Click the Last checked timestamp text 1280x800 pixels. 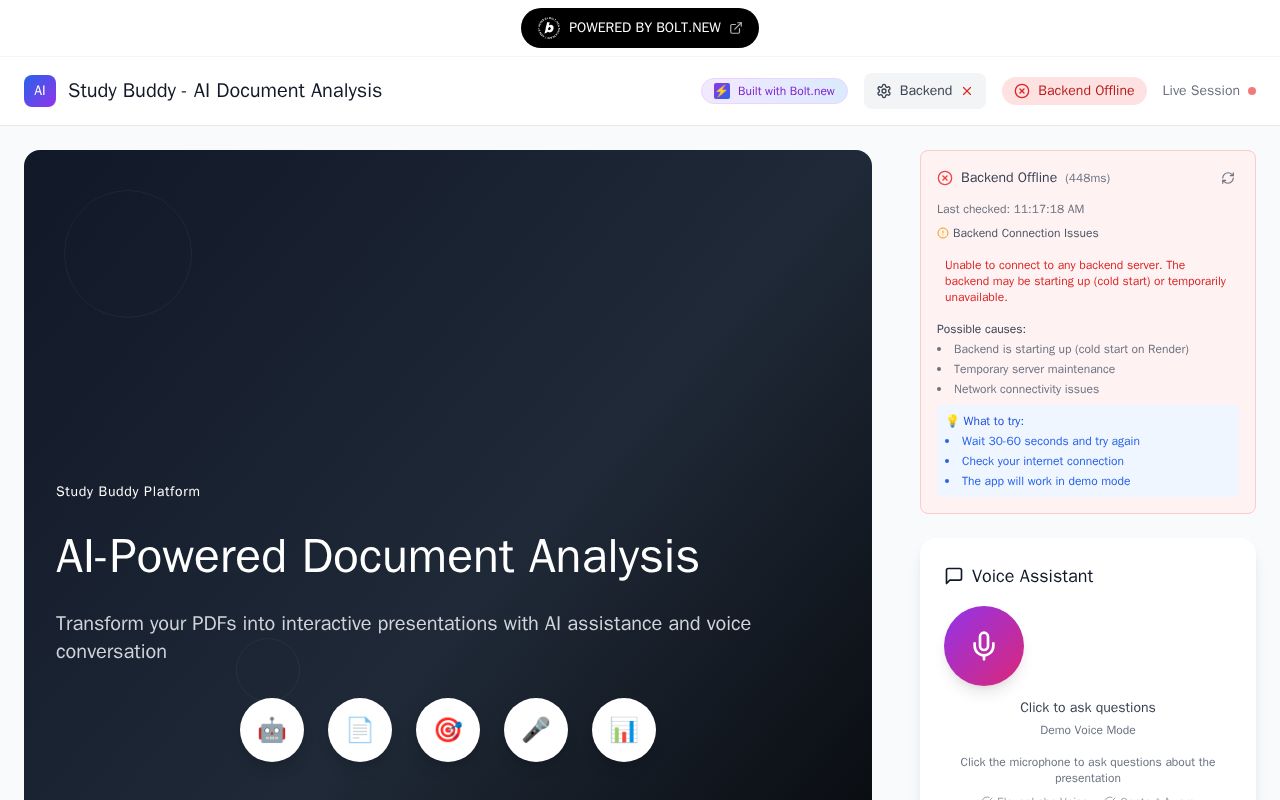pyautogui.click(x=1010, y=209)
